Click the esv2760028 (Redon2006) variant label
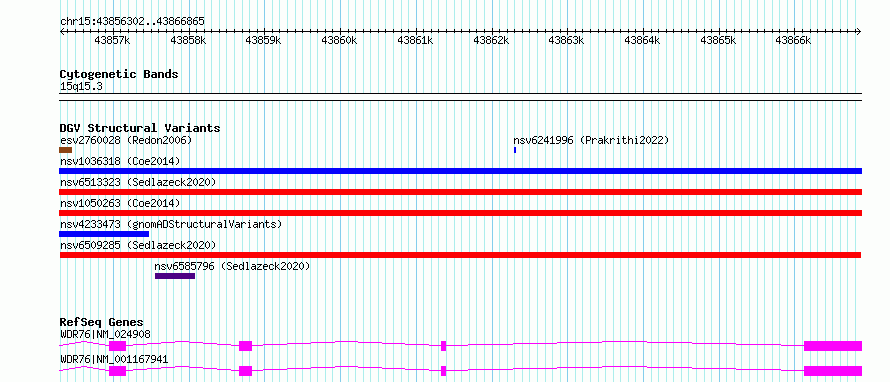890x382 pixels. 126,140
